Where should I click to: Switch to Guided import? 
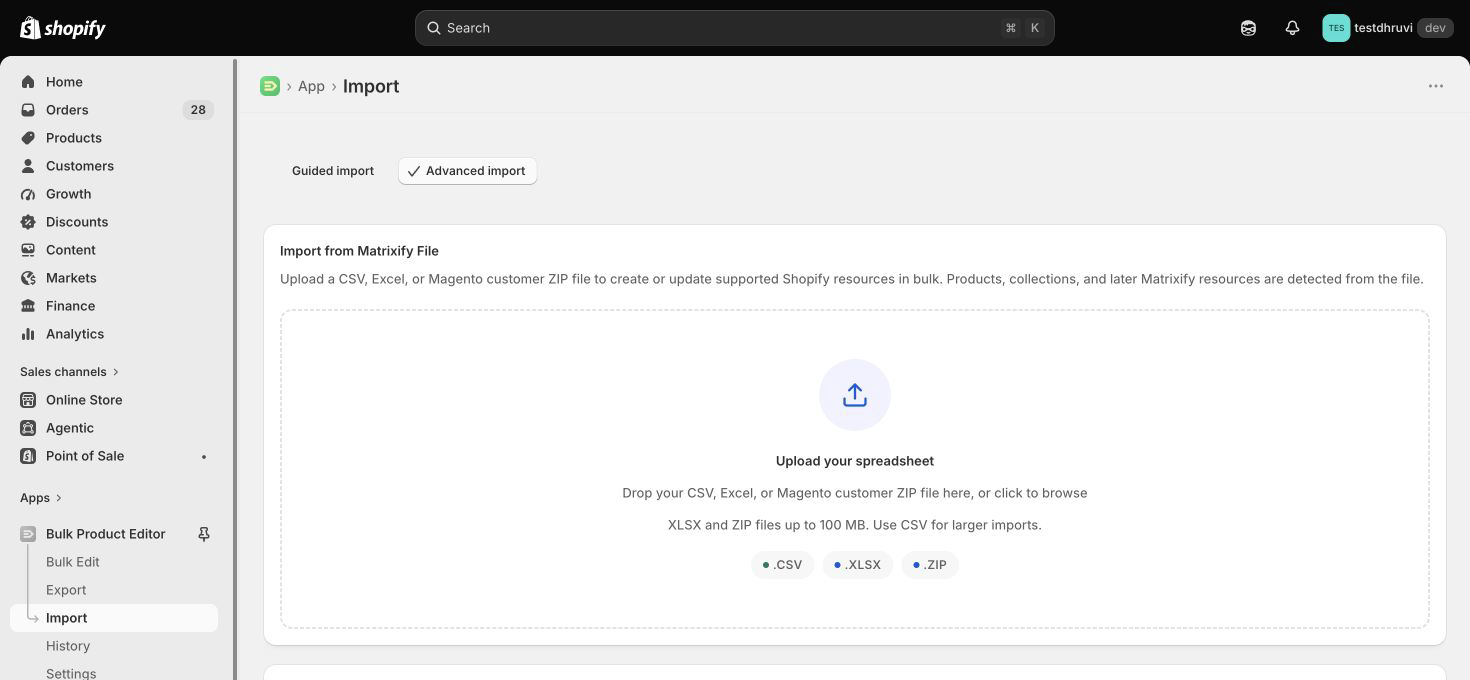pos(333,171)
